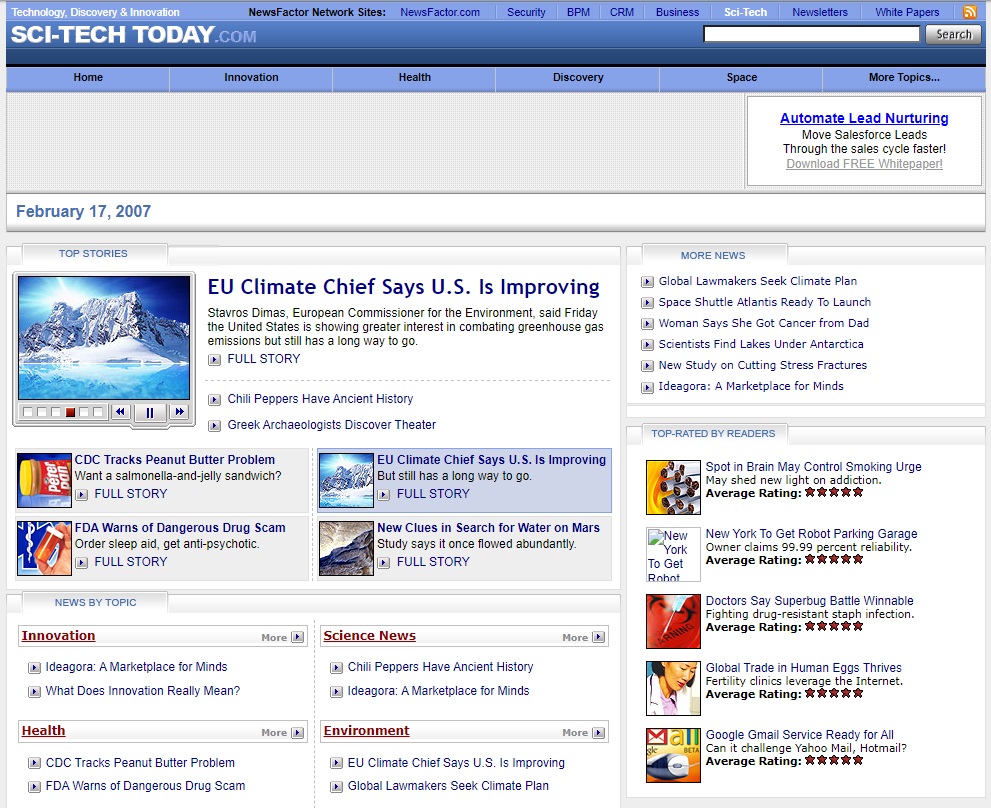Open Automate Lead Nurturing ad link
991x808 pixels.
[x=864, y=118]
